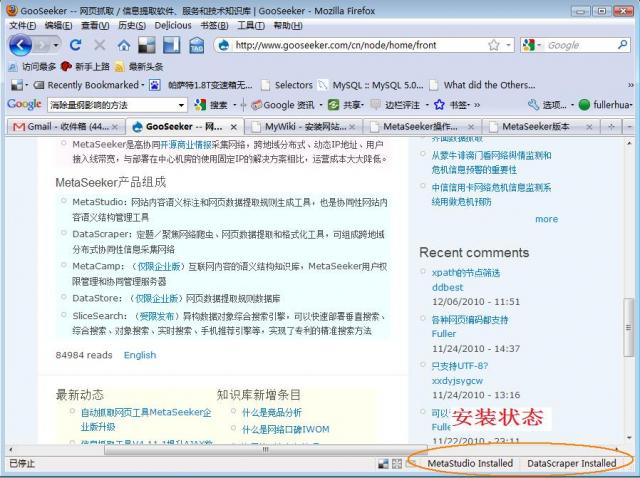Reload the page with the refresh icon
The image size is (640, 478).
pos(76,45)
